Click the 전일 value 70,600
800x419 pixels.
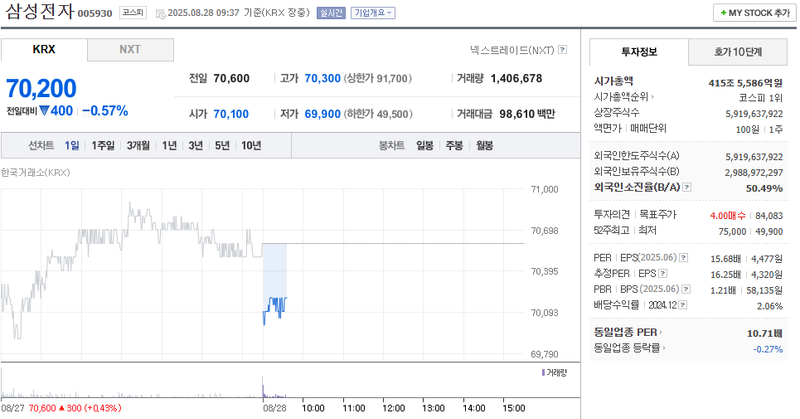(x=232, y=79)
